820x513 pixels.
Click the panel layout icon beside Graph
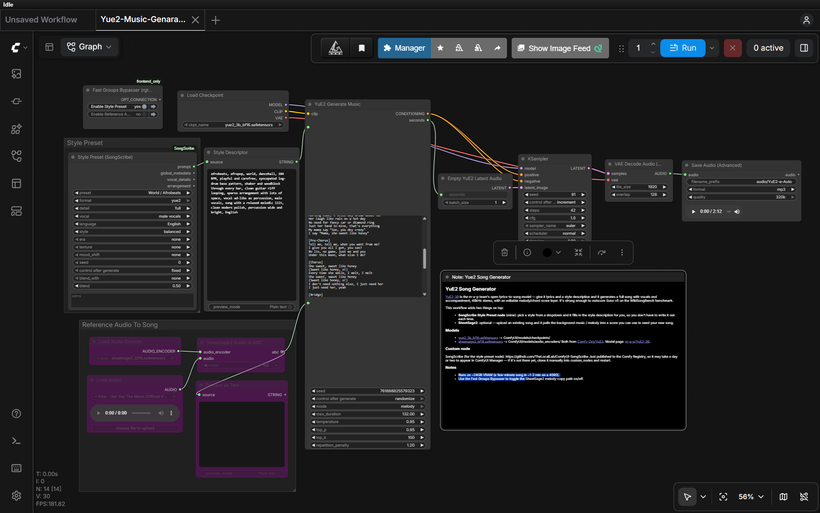(x=49, y=47)
